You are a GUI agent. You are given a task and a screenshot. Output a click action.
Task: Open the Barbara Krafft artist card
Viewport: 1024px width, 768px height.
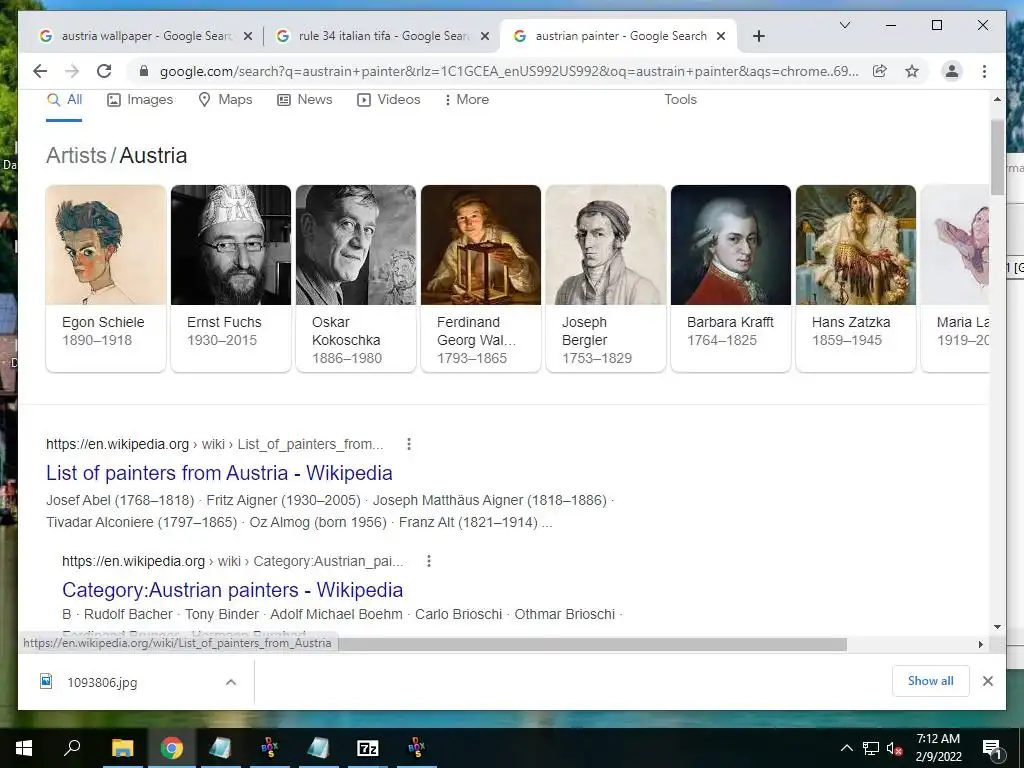(x=731, y=278)
